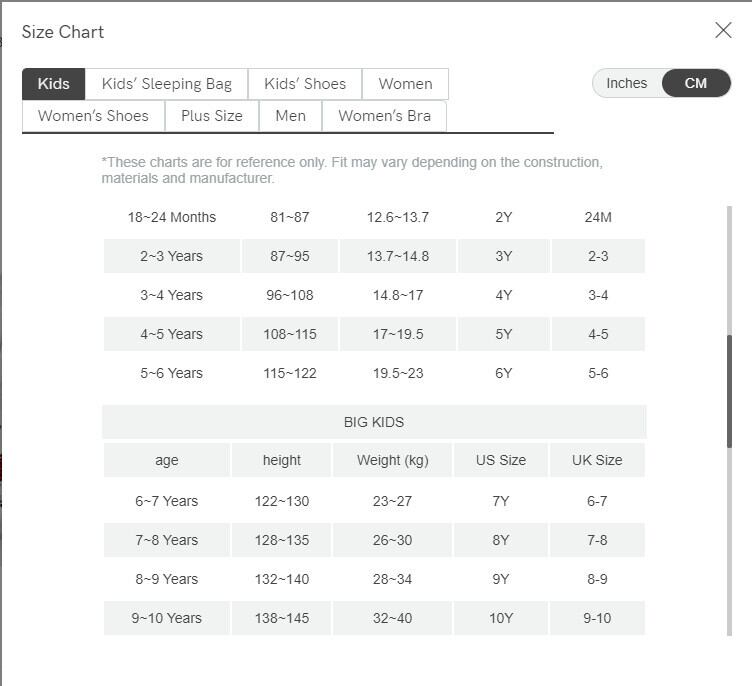Switch to the Men tab
The width and height of the screenshot is (752, 686).
[x=290, y=116]
